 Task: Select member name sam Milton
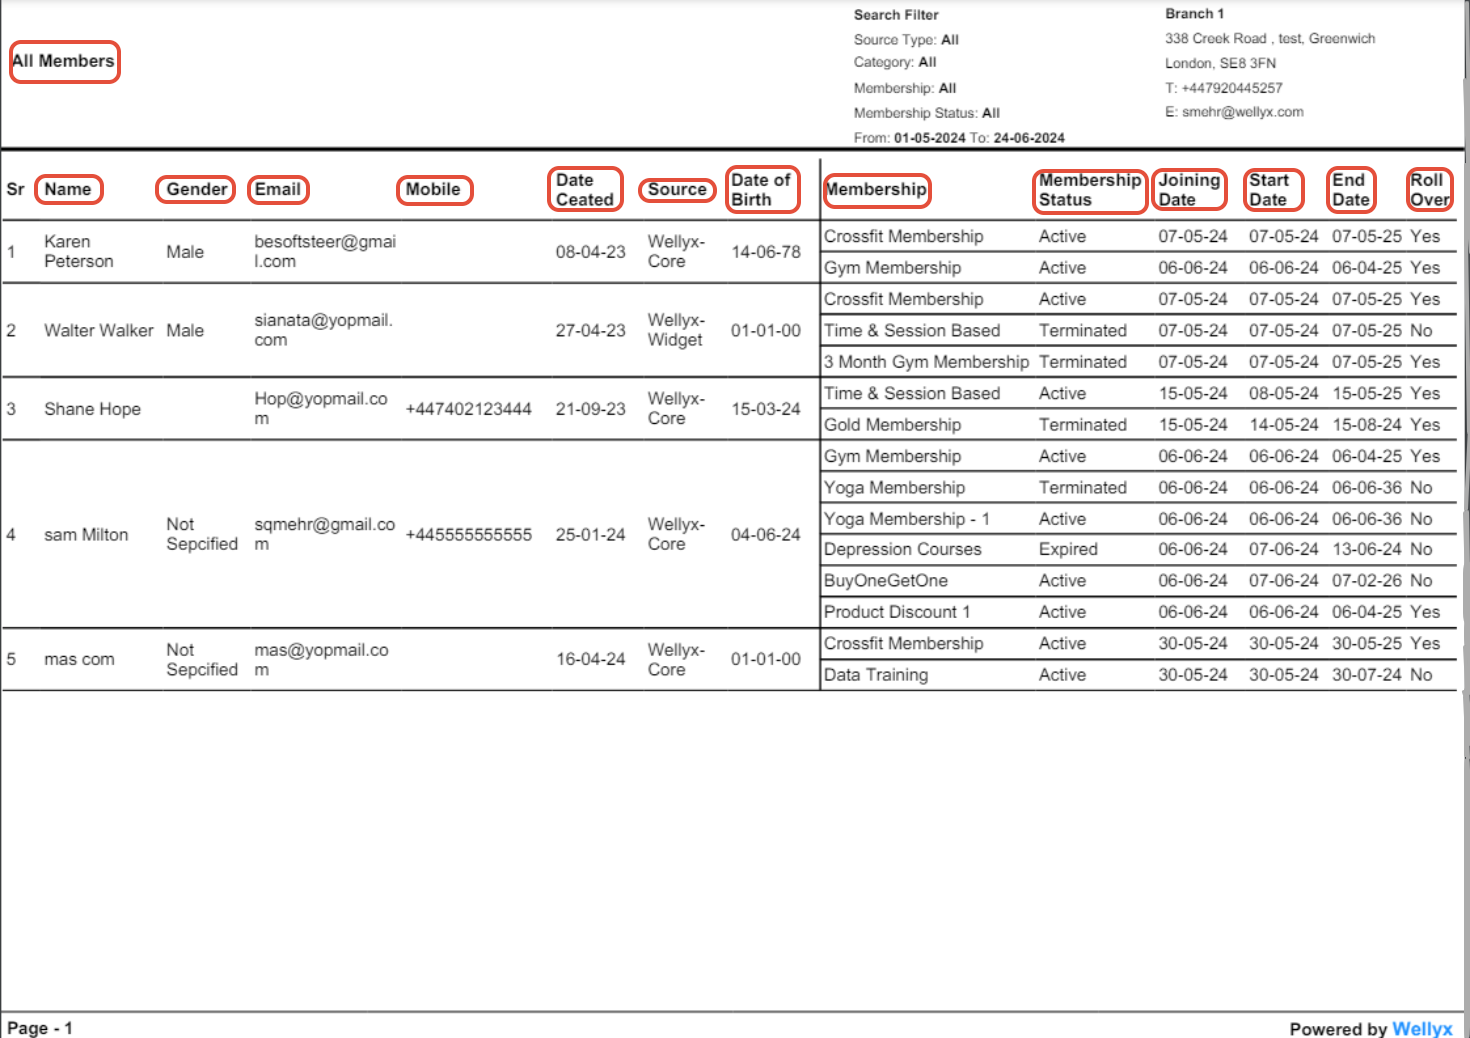tap(86, 535)
